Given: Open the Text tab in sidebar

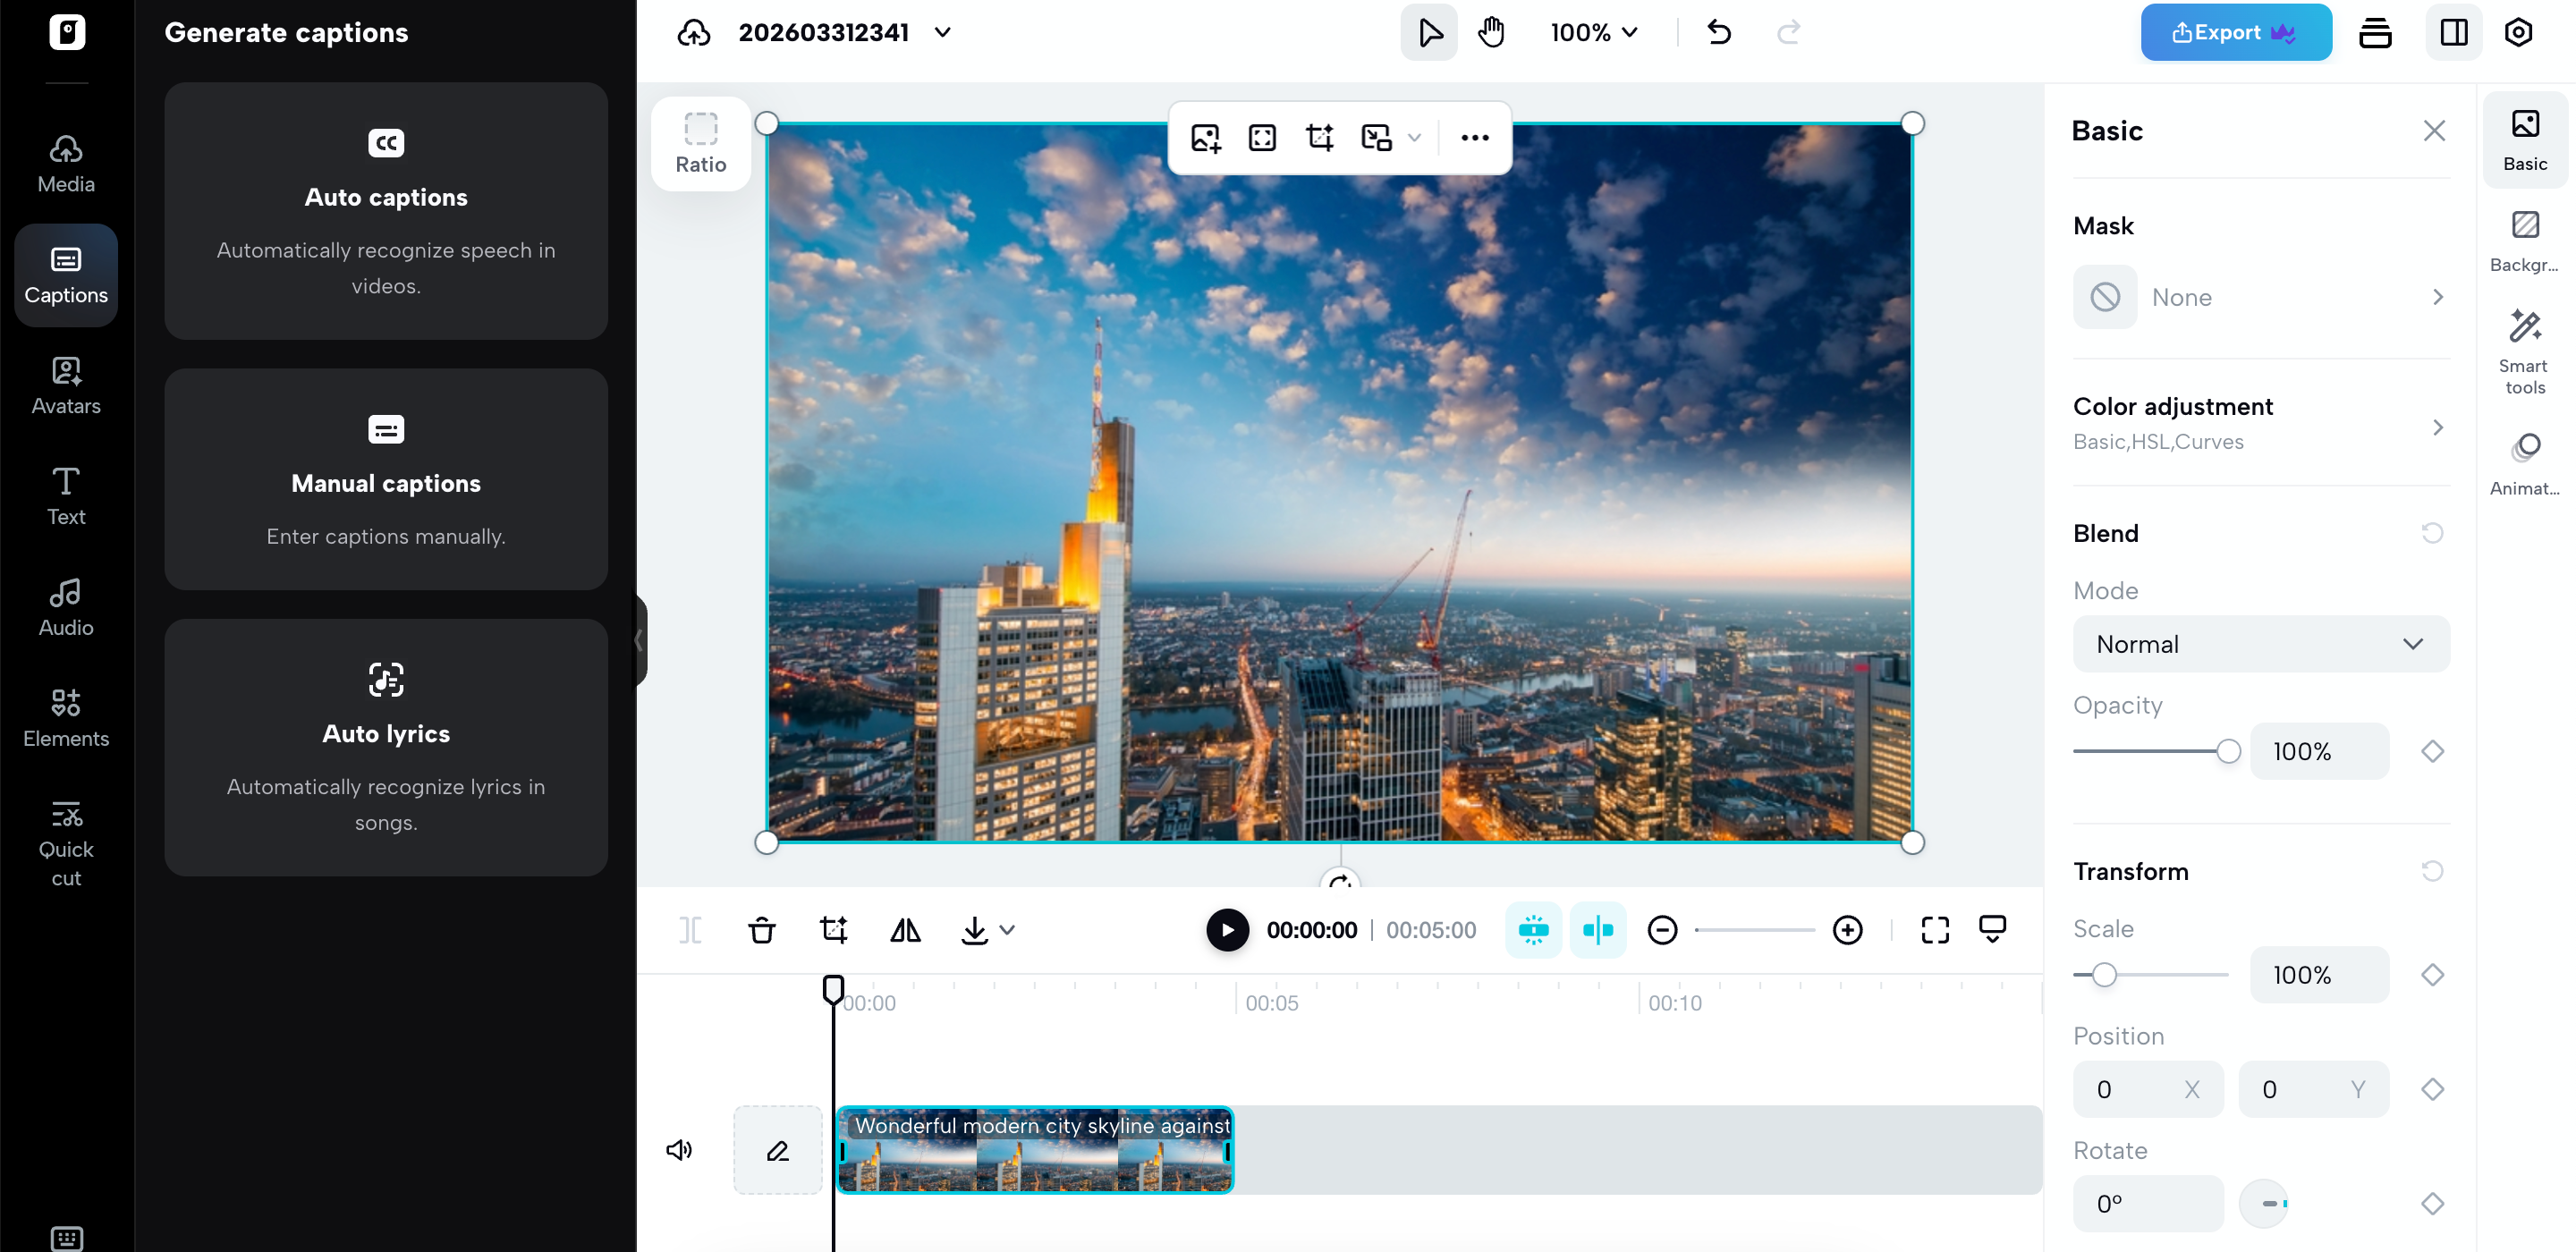Looking at the screenshot, I should point(66,495).
